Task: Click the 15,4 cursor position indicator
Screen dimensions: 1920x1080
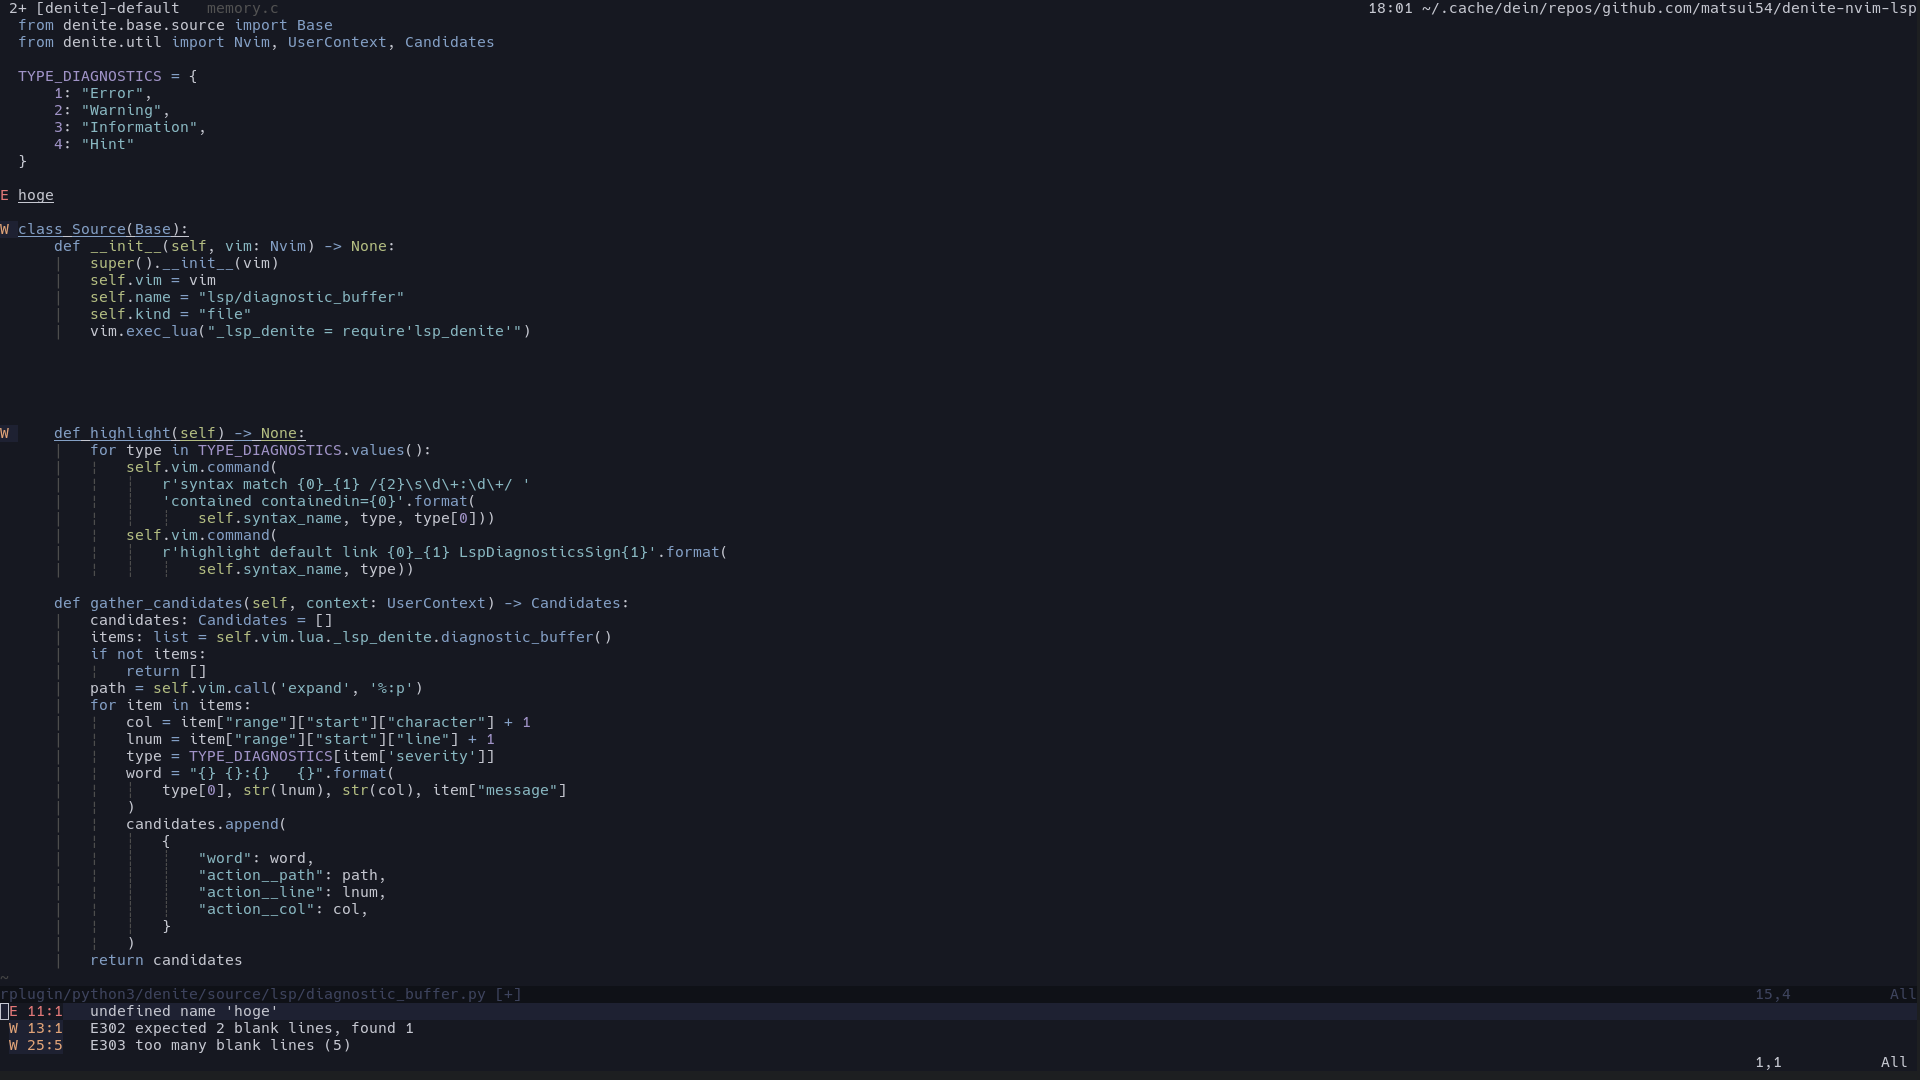Action: pos(1771,994)
